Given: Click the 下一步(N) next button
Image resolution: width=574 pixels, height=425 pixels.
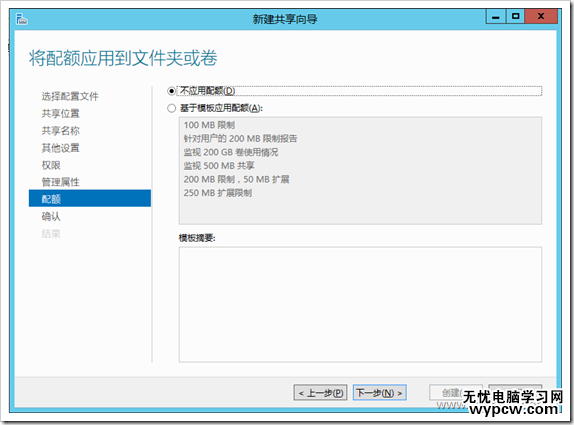Looking at the screenshot, I should (x=380, y=393).
